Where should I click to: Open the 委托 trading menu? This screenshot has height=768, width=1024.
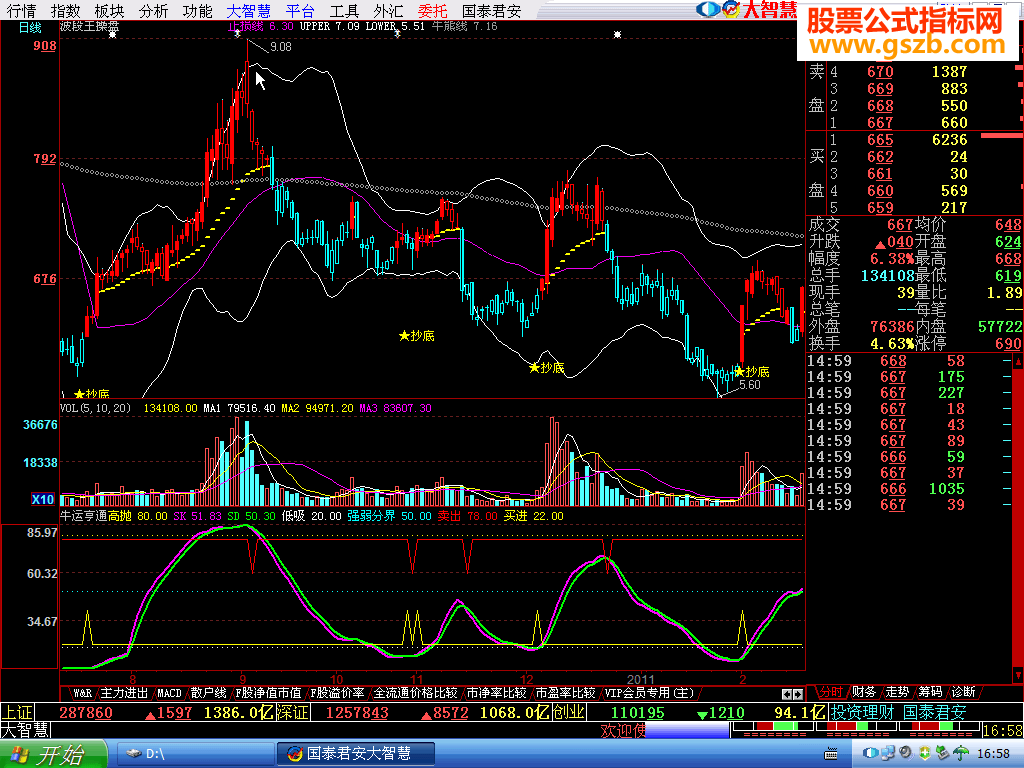[x=432, y=10]
